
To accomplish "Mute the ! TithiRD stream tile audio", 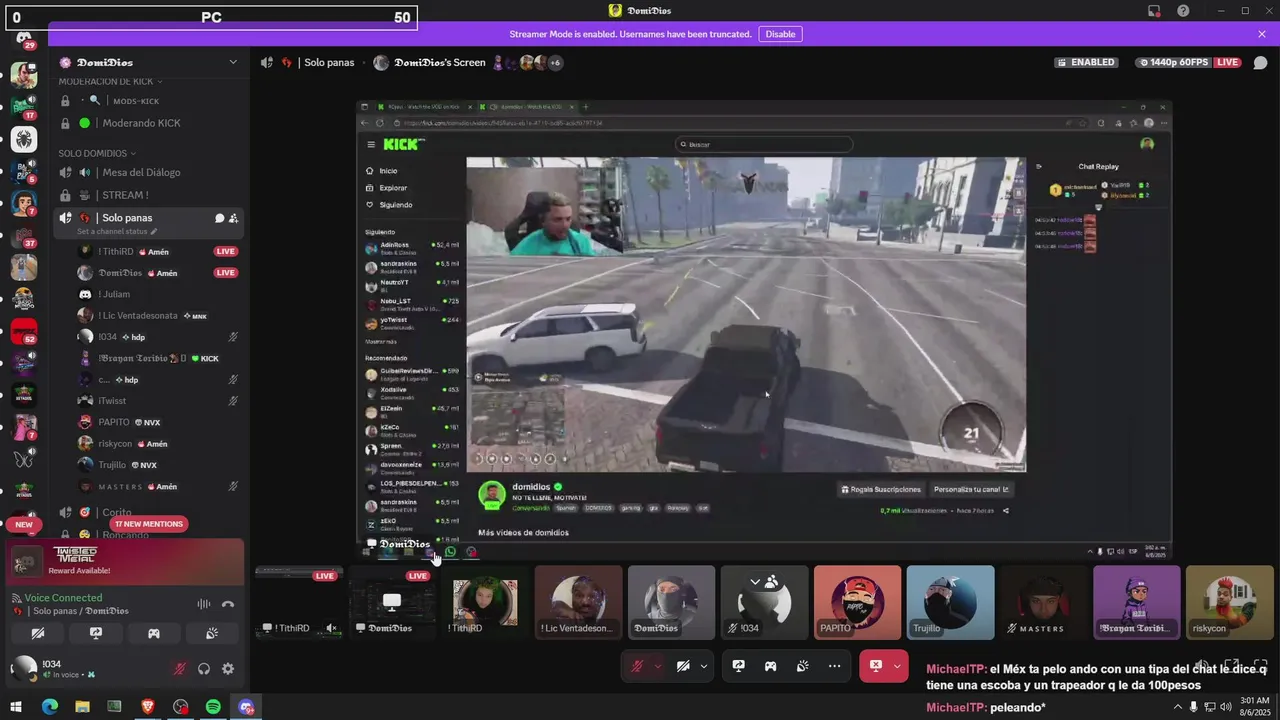I will [x=331, y=628].
